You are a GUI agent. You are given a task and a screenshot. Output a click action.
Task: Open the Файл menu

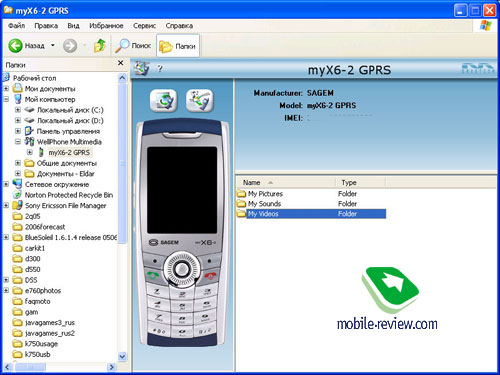click(16, 26)
